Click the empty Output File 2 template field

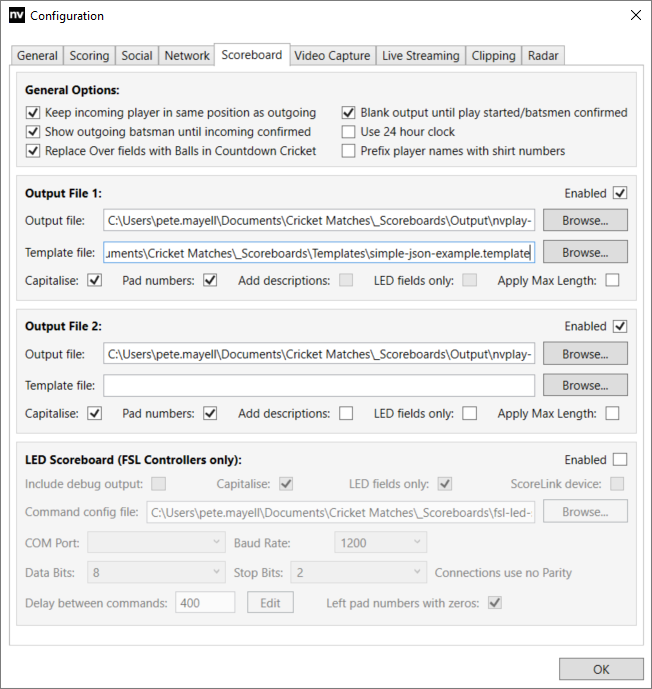tap(319, 385)
